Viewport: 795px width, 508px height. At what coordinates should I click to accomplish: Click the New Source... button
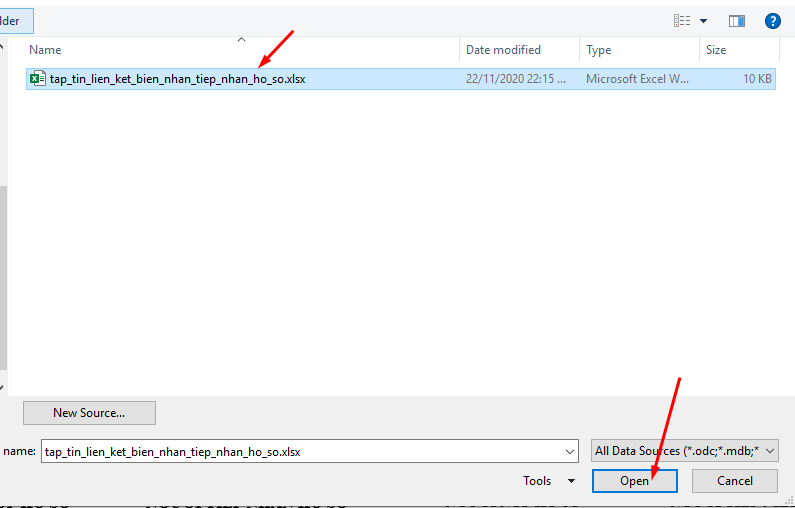click(89, 412)
